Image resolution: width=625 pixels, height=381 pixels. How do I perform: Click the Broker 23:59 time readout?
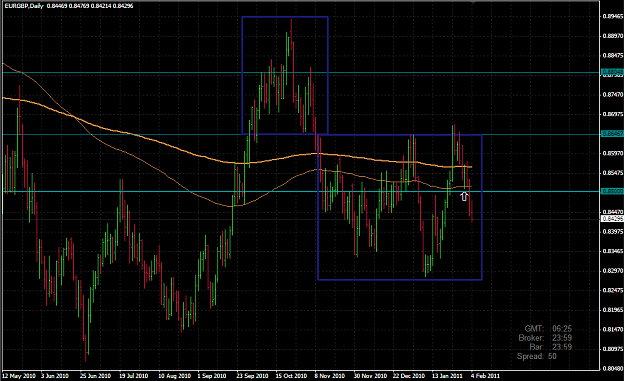click(x=545, y=338)
